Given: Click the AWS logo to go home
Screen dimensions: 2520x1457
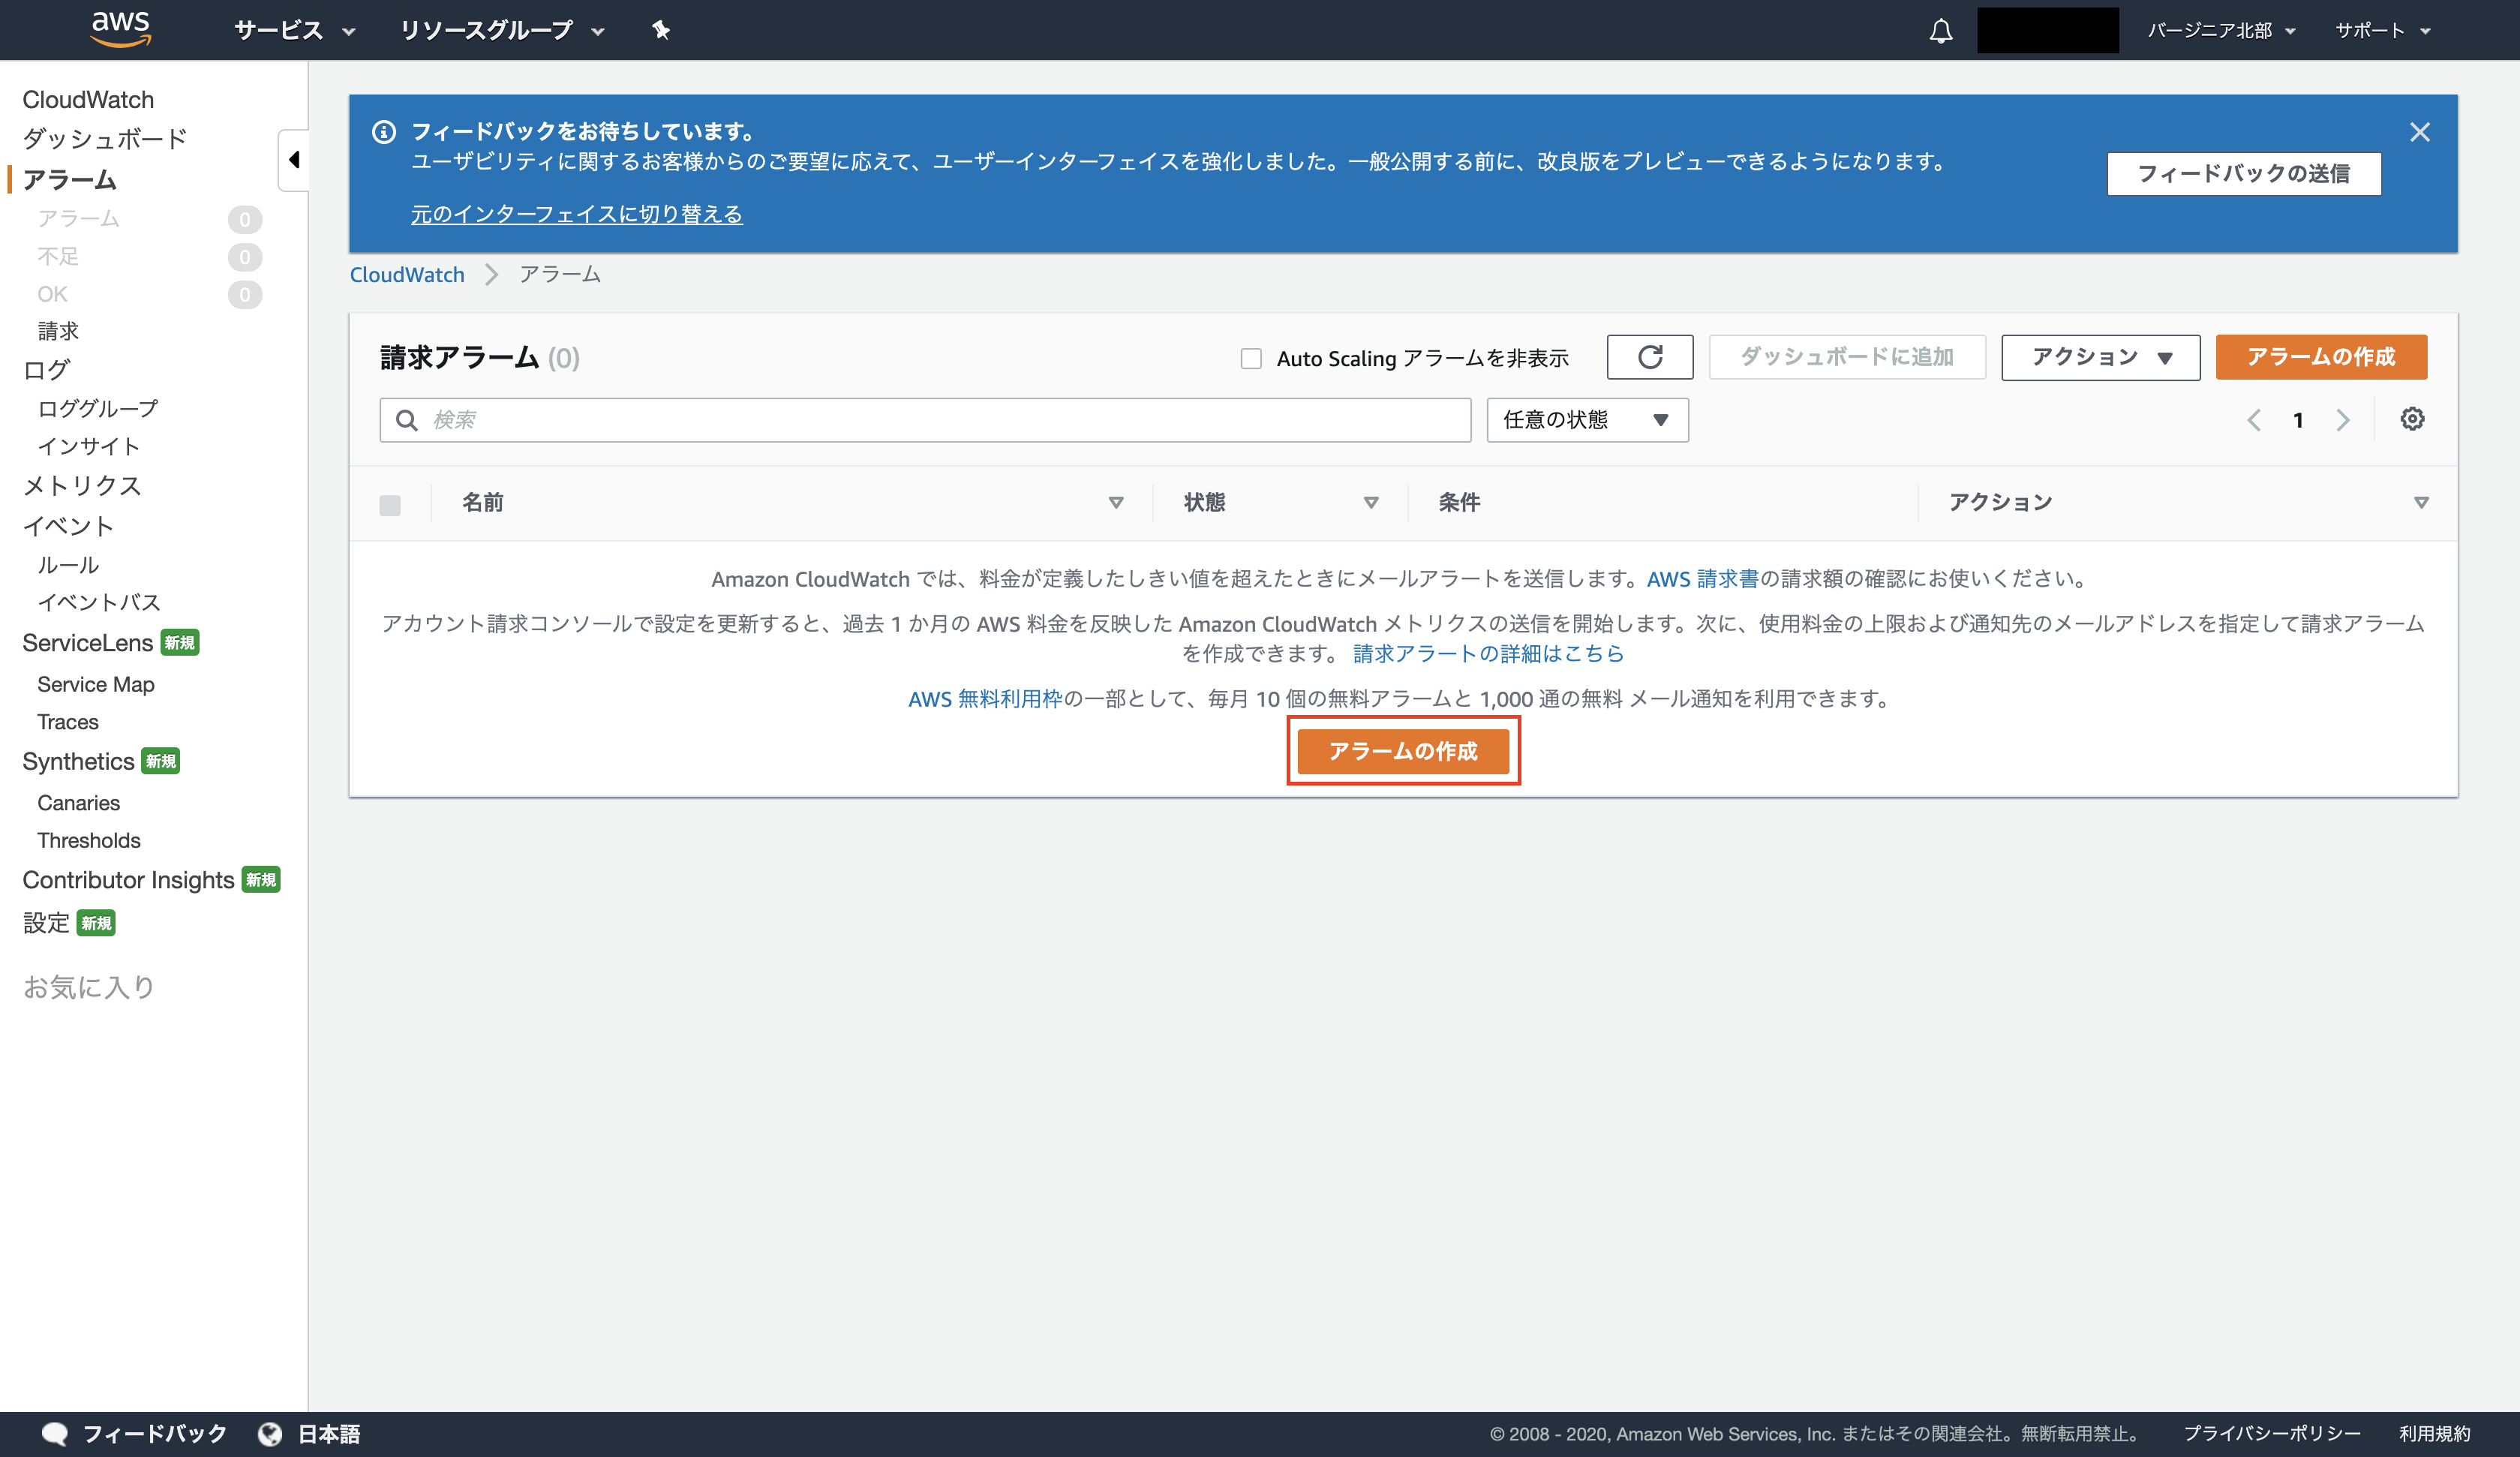Looking at the screenshot, I should [x=120, y=29].
